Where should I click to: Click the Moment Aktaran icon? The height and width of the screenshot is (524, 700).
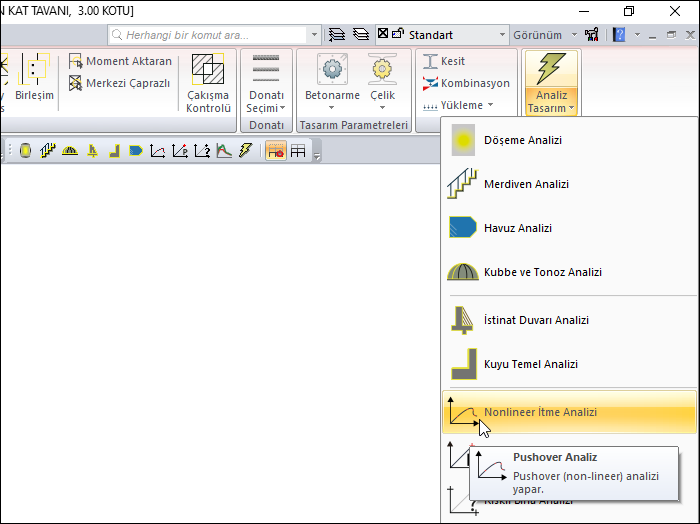coord(76,61)
